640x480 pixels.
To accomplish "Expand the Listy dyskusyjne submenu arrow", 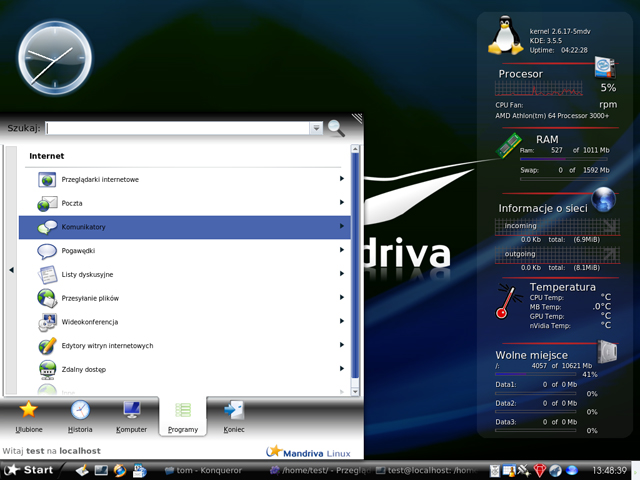I will [342, 274].
